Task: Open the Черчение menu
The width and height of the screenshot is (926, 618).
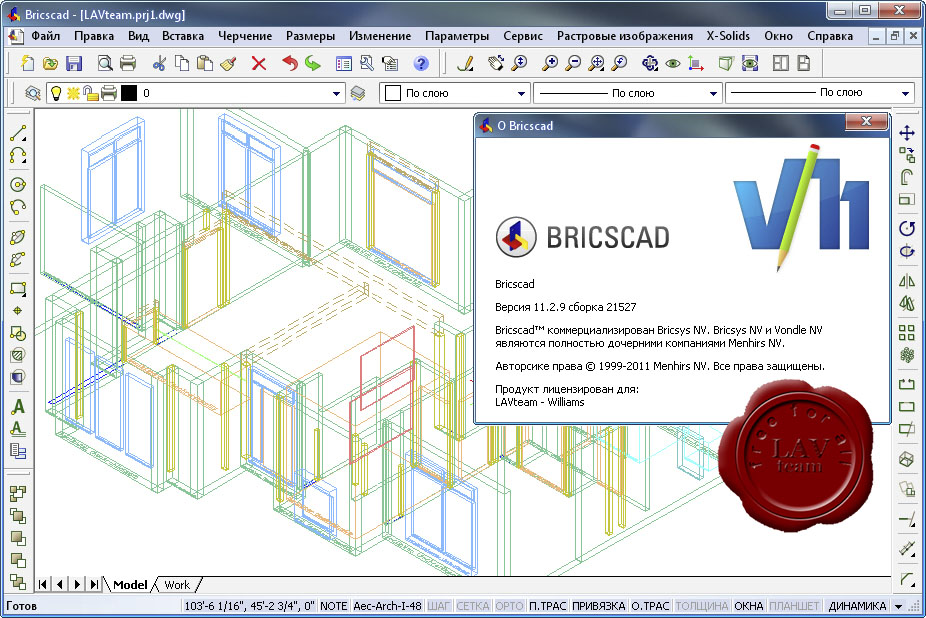Action: tap(245, 36)
